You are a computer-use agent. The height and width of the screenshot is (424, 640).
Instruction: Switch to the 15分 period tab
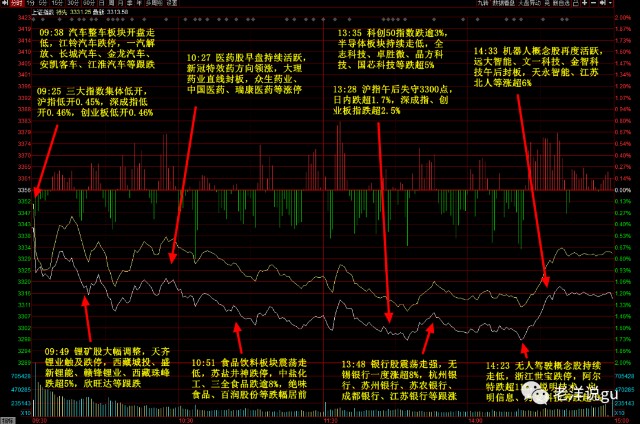coord(57,3)
